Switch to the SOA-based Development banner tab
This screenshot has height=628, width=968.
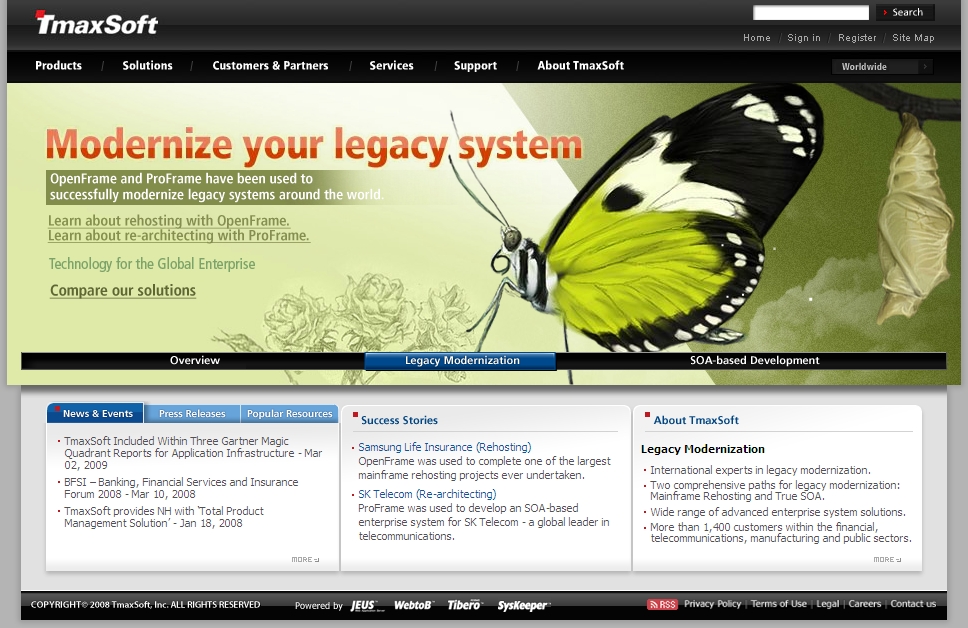click(x=754, y=361)
